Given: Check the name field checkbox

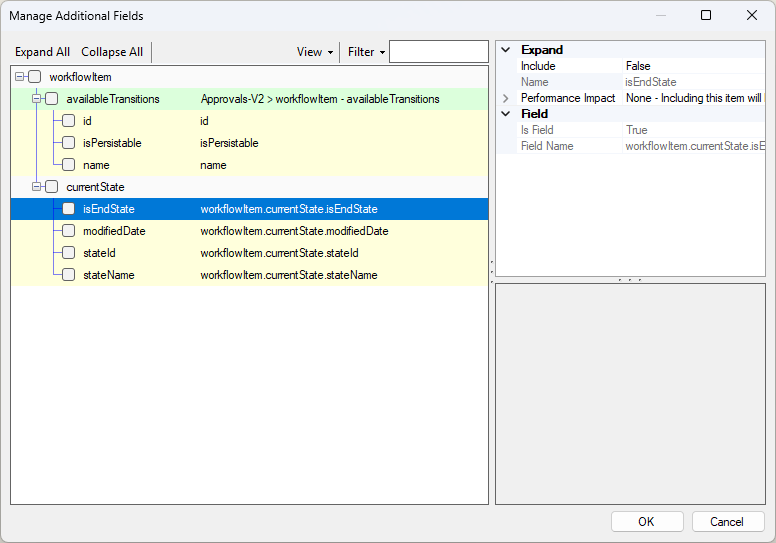Looking at the screenshot, I should point(68,165).
